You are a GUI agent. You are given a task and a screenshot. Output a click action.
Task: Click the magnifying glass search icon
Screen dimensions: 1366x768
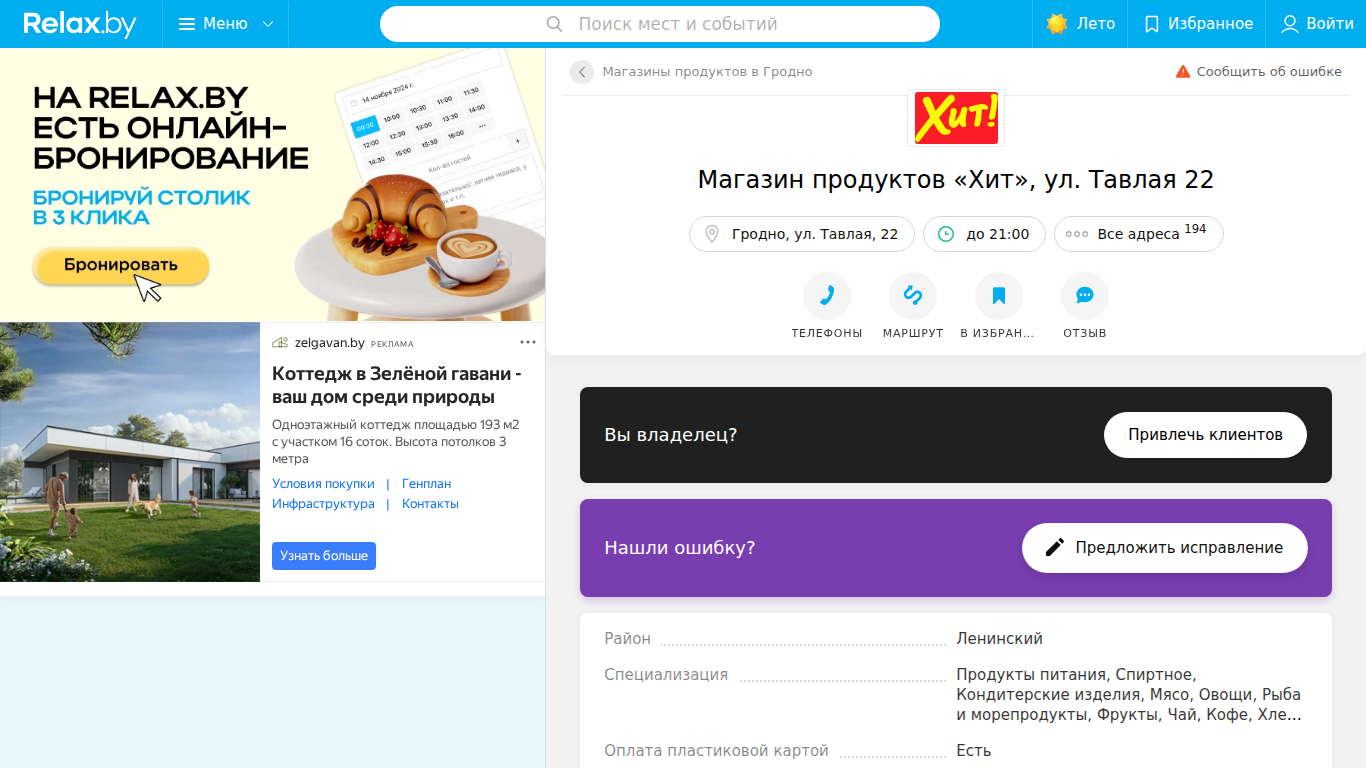pos(555,24)
